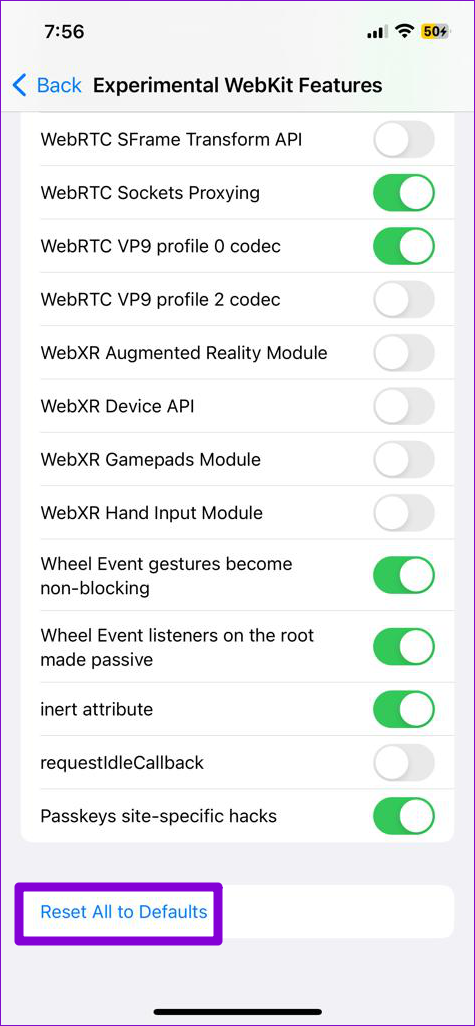Turn on WebXR Hand Input Module
This screenshot has height=1026, width=475.
coord(404,513)
